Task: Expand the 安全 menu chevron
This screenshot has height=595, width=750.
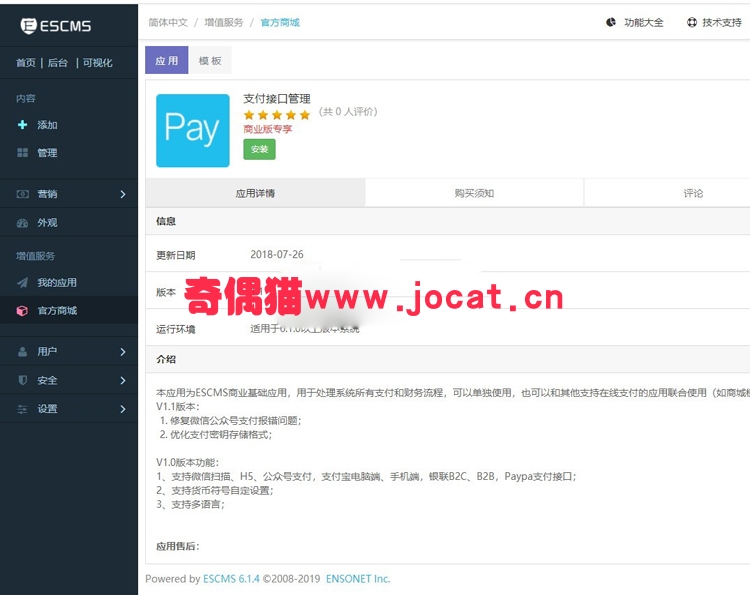Action: tap(123, 380)
